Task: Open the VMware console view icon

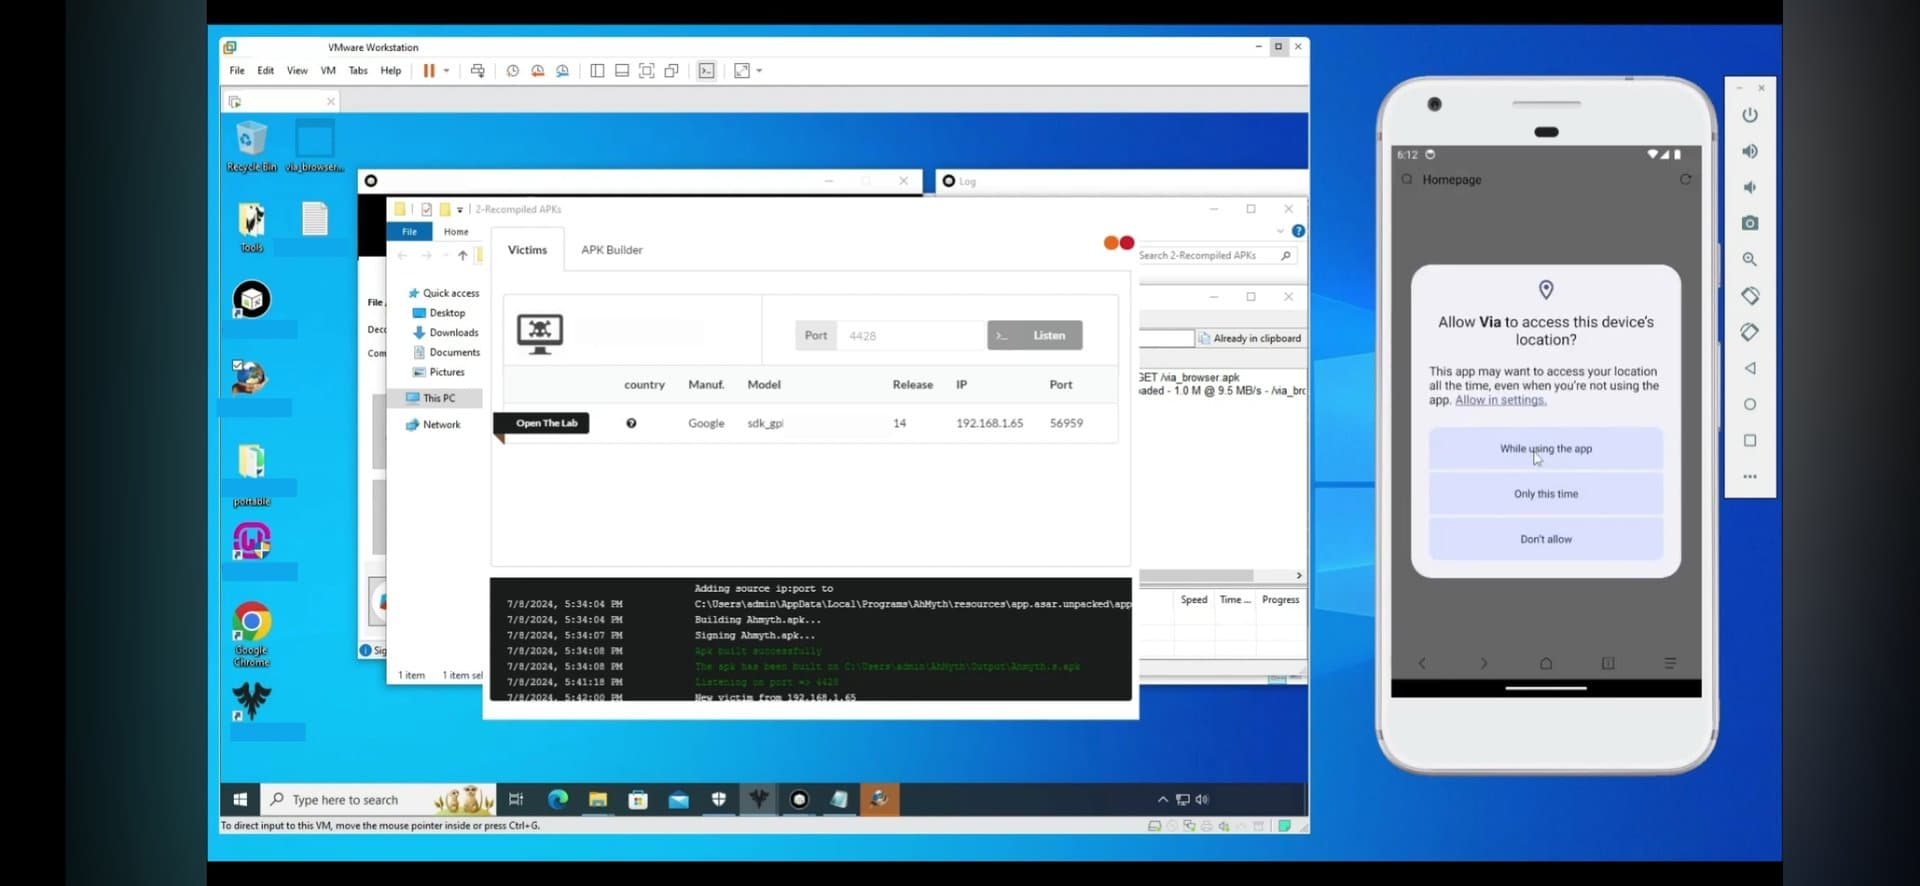Action: [x=707, y=71]
